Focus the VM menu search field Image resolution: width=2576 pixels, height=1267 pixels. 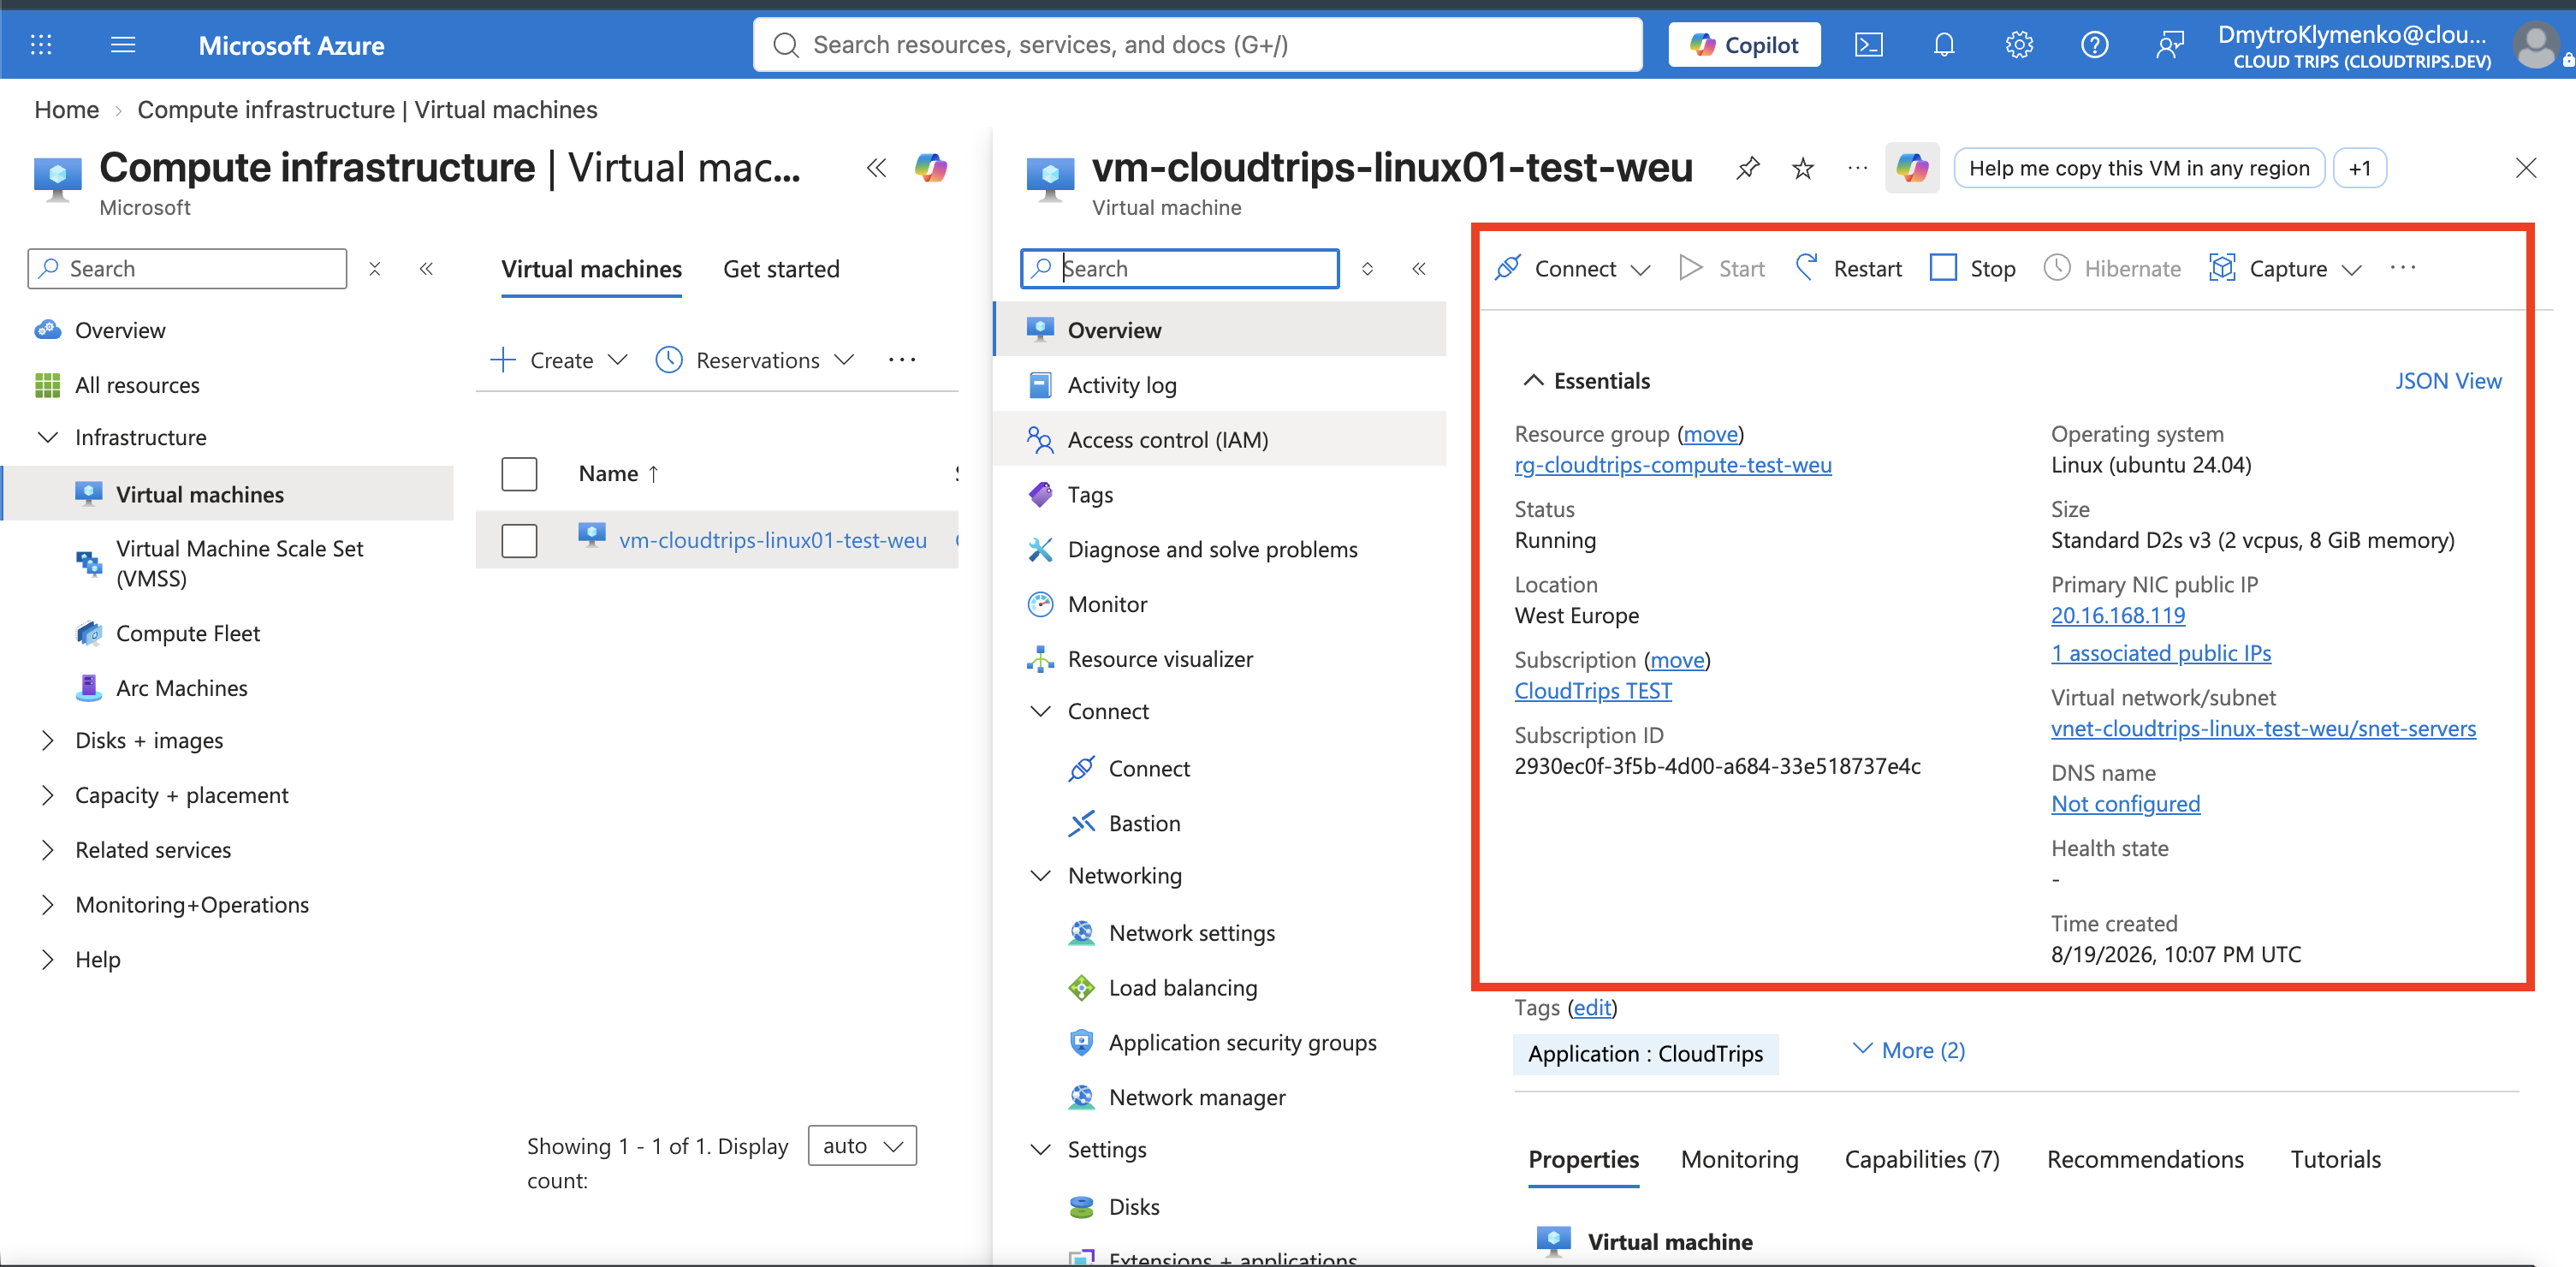tap(1180, 269)
